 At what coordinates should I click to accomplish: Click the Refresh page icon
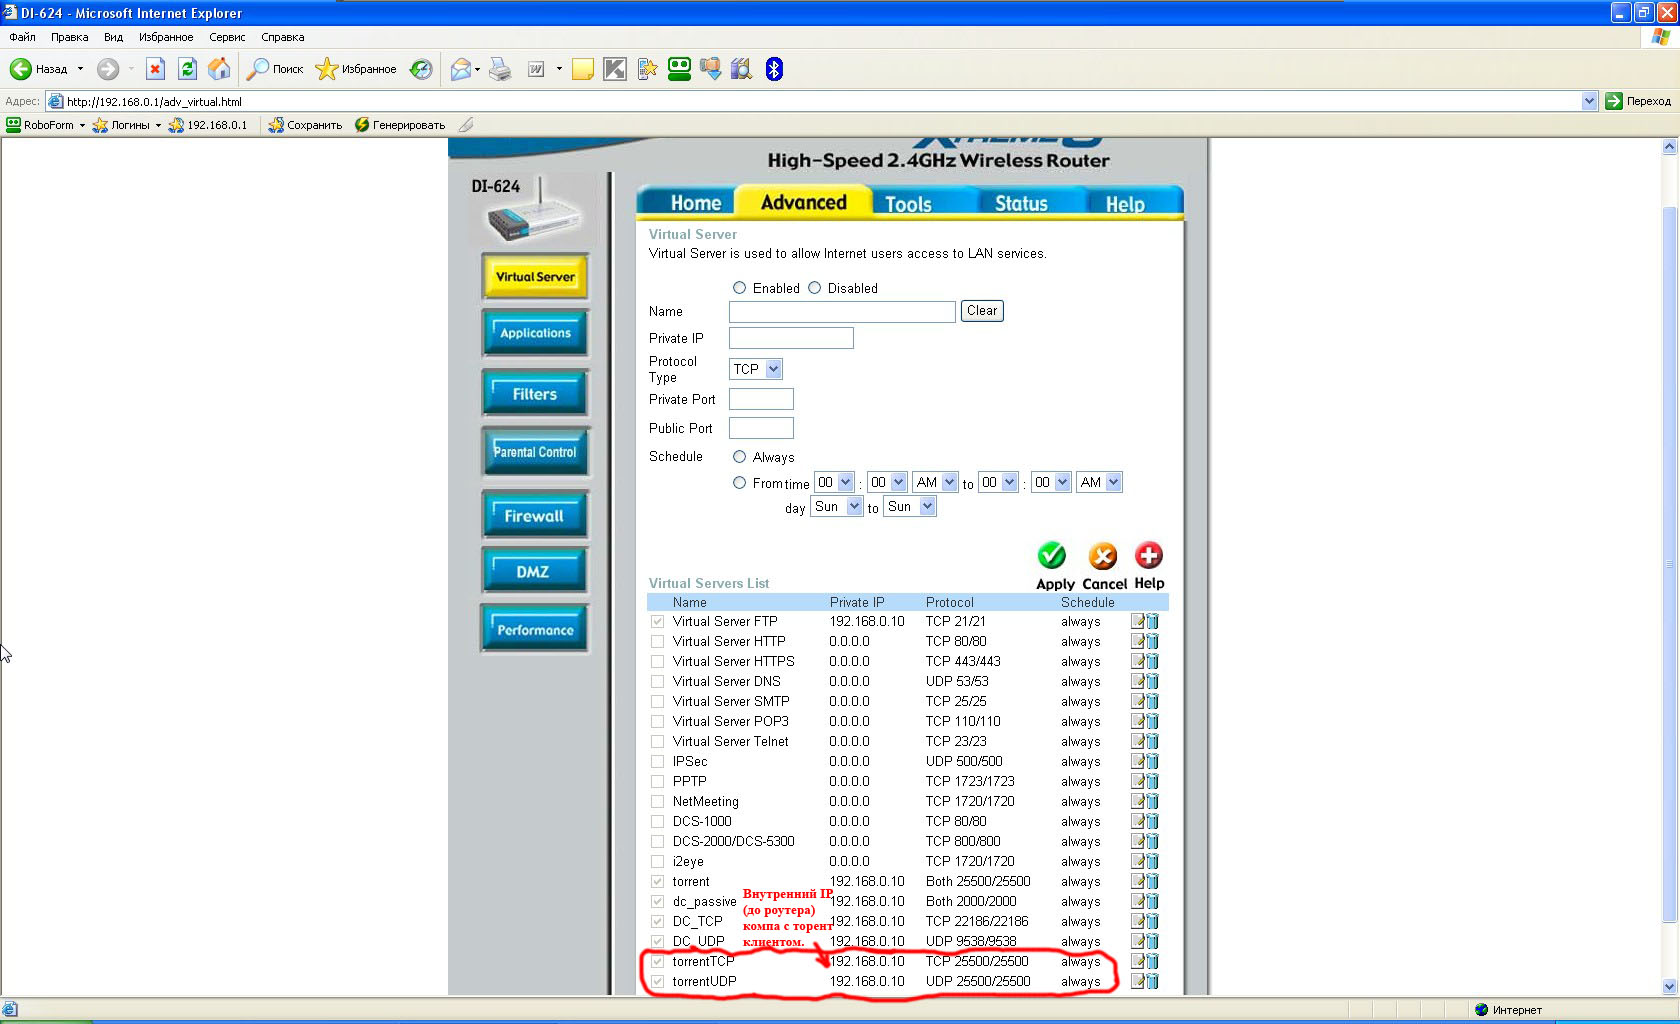coord(187,69)
